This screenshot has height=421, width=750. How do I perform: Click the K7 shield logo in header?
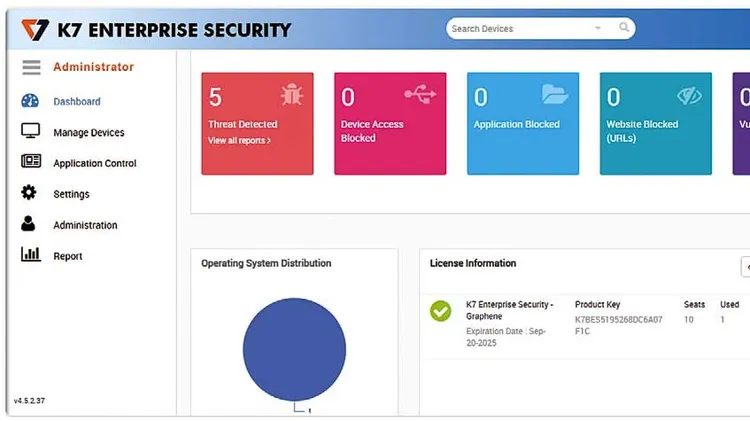tap(35, 29)
